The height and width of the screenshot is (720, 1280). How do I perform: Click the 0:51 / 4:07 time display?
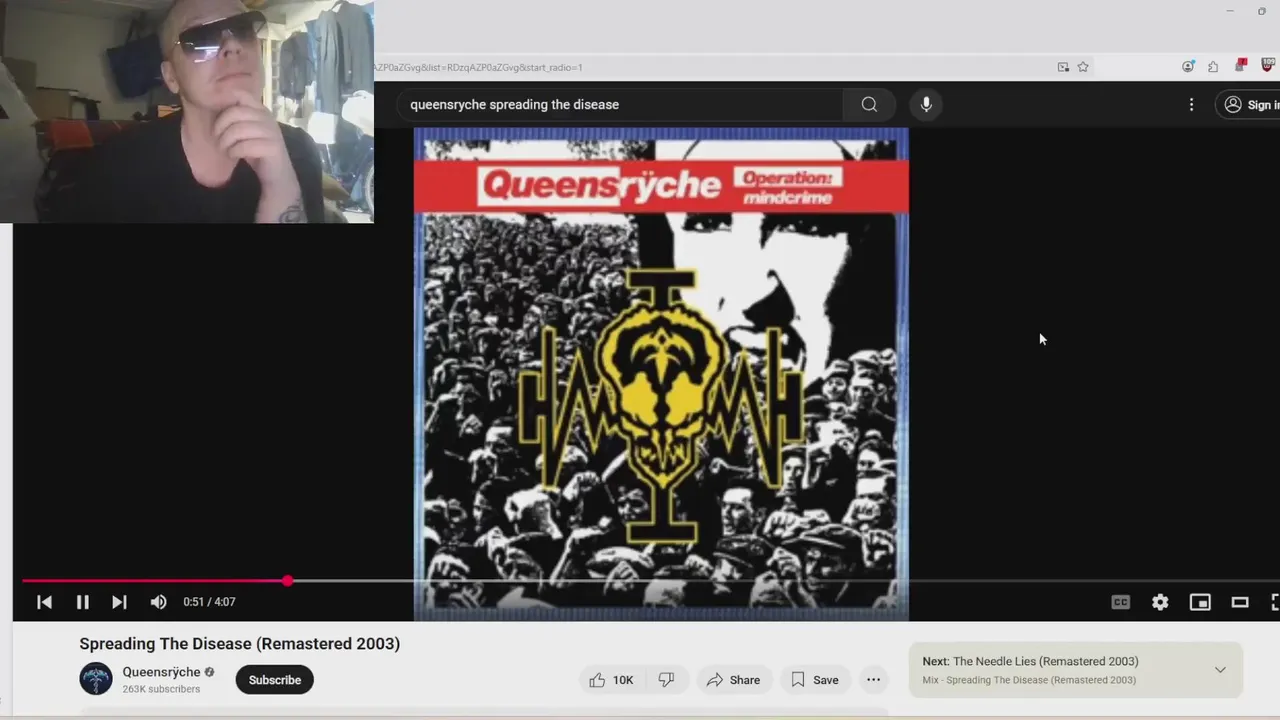click(209, 602)
